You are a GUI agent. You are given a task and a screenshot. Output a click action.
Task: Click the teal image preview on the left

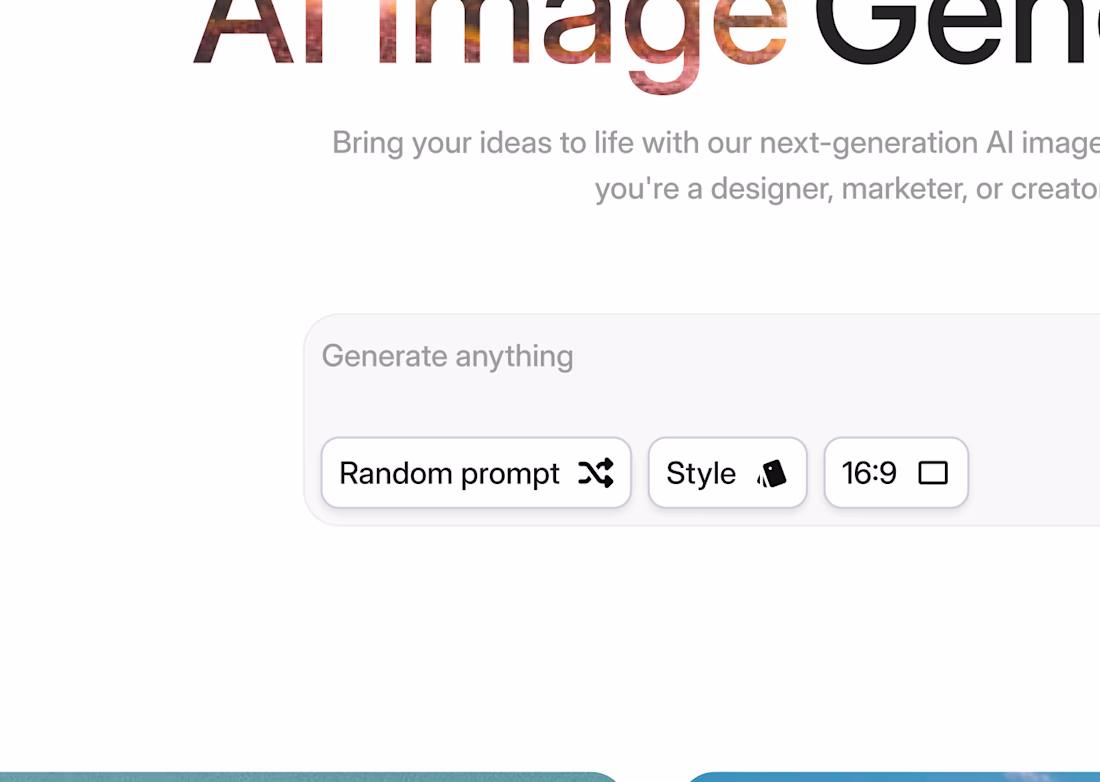tap(300, 778)
